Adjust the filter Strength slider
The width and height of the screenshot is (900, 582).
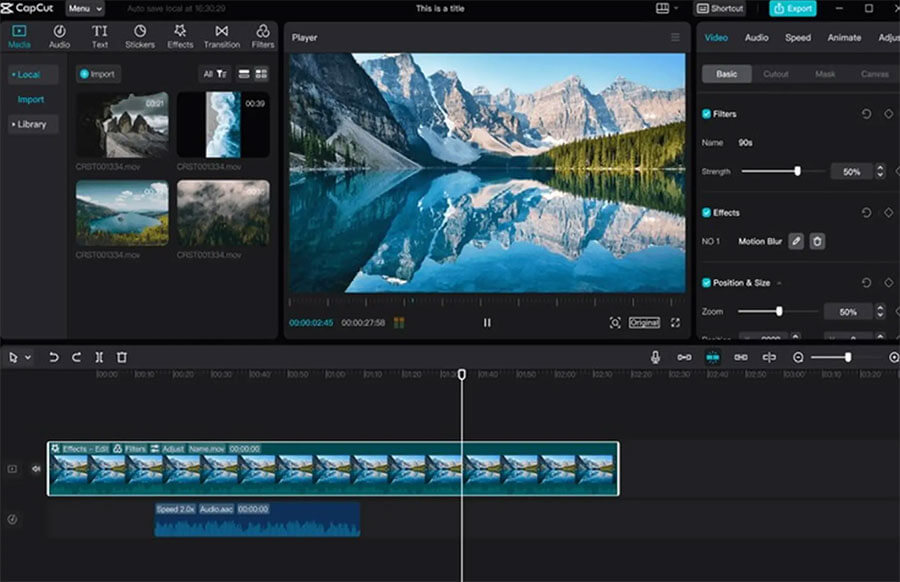click(x=797, y=171)
